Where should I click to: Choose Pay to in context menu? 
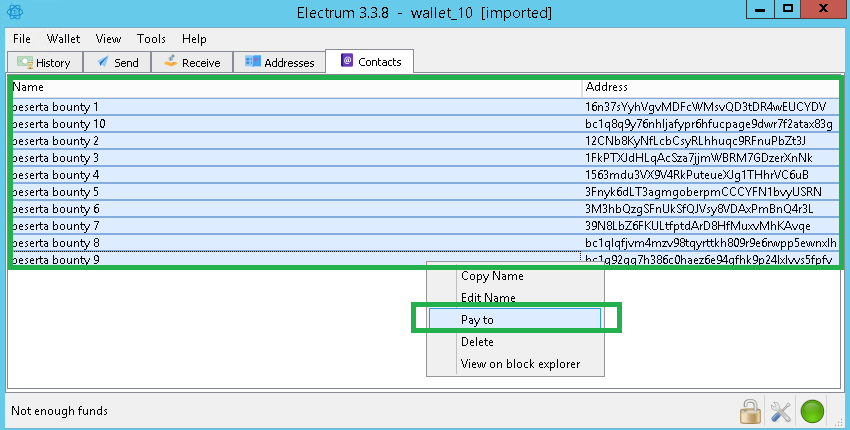coord(515,320)
